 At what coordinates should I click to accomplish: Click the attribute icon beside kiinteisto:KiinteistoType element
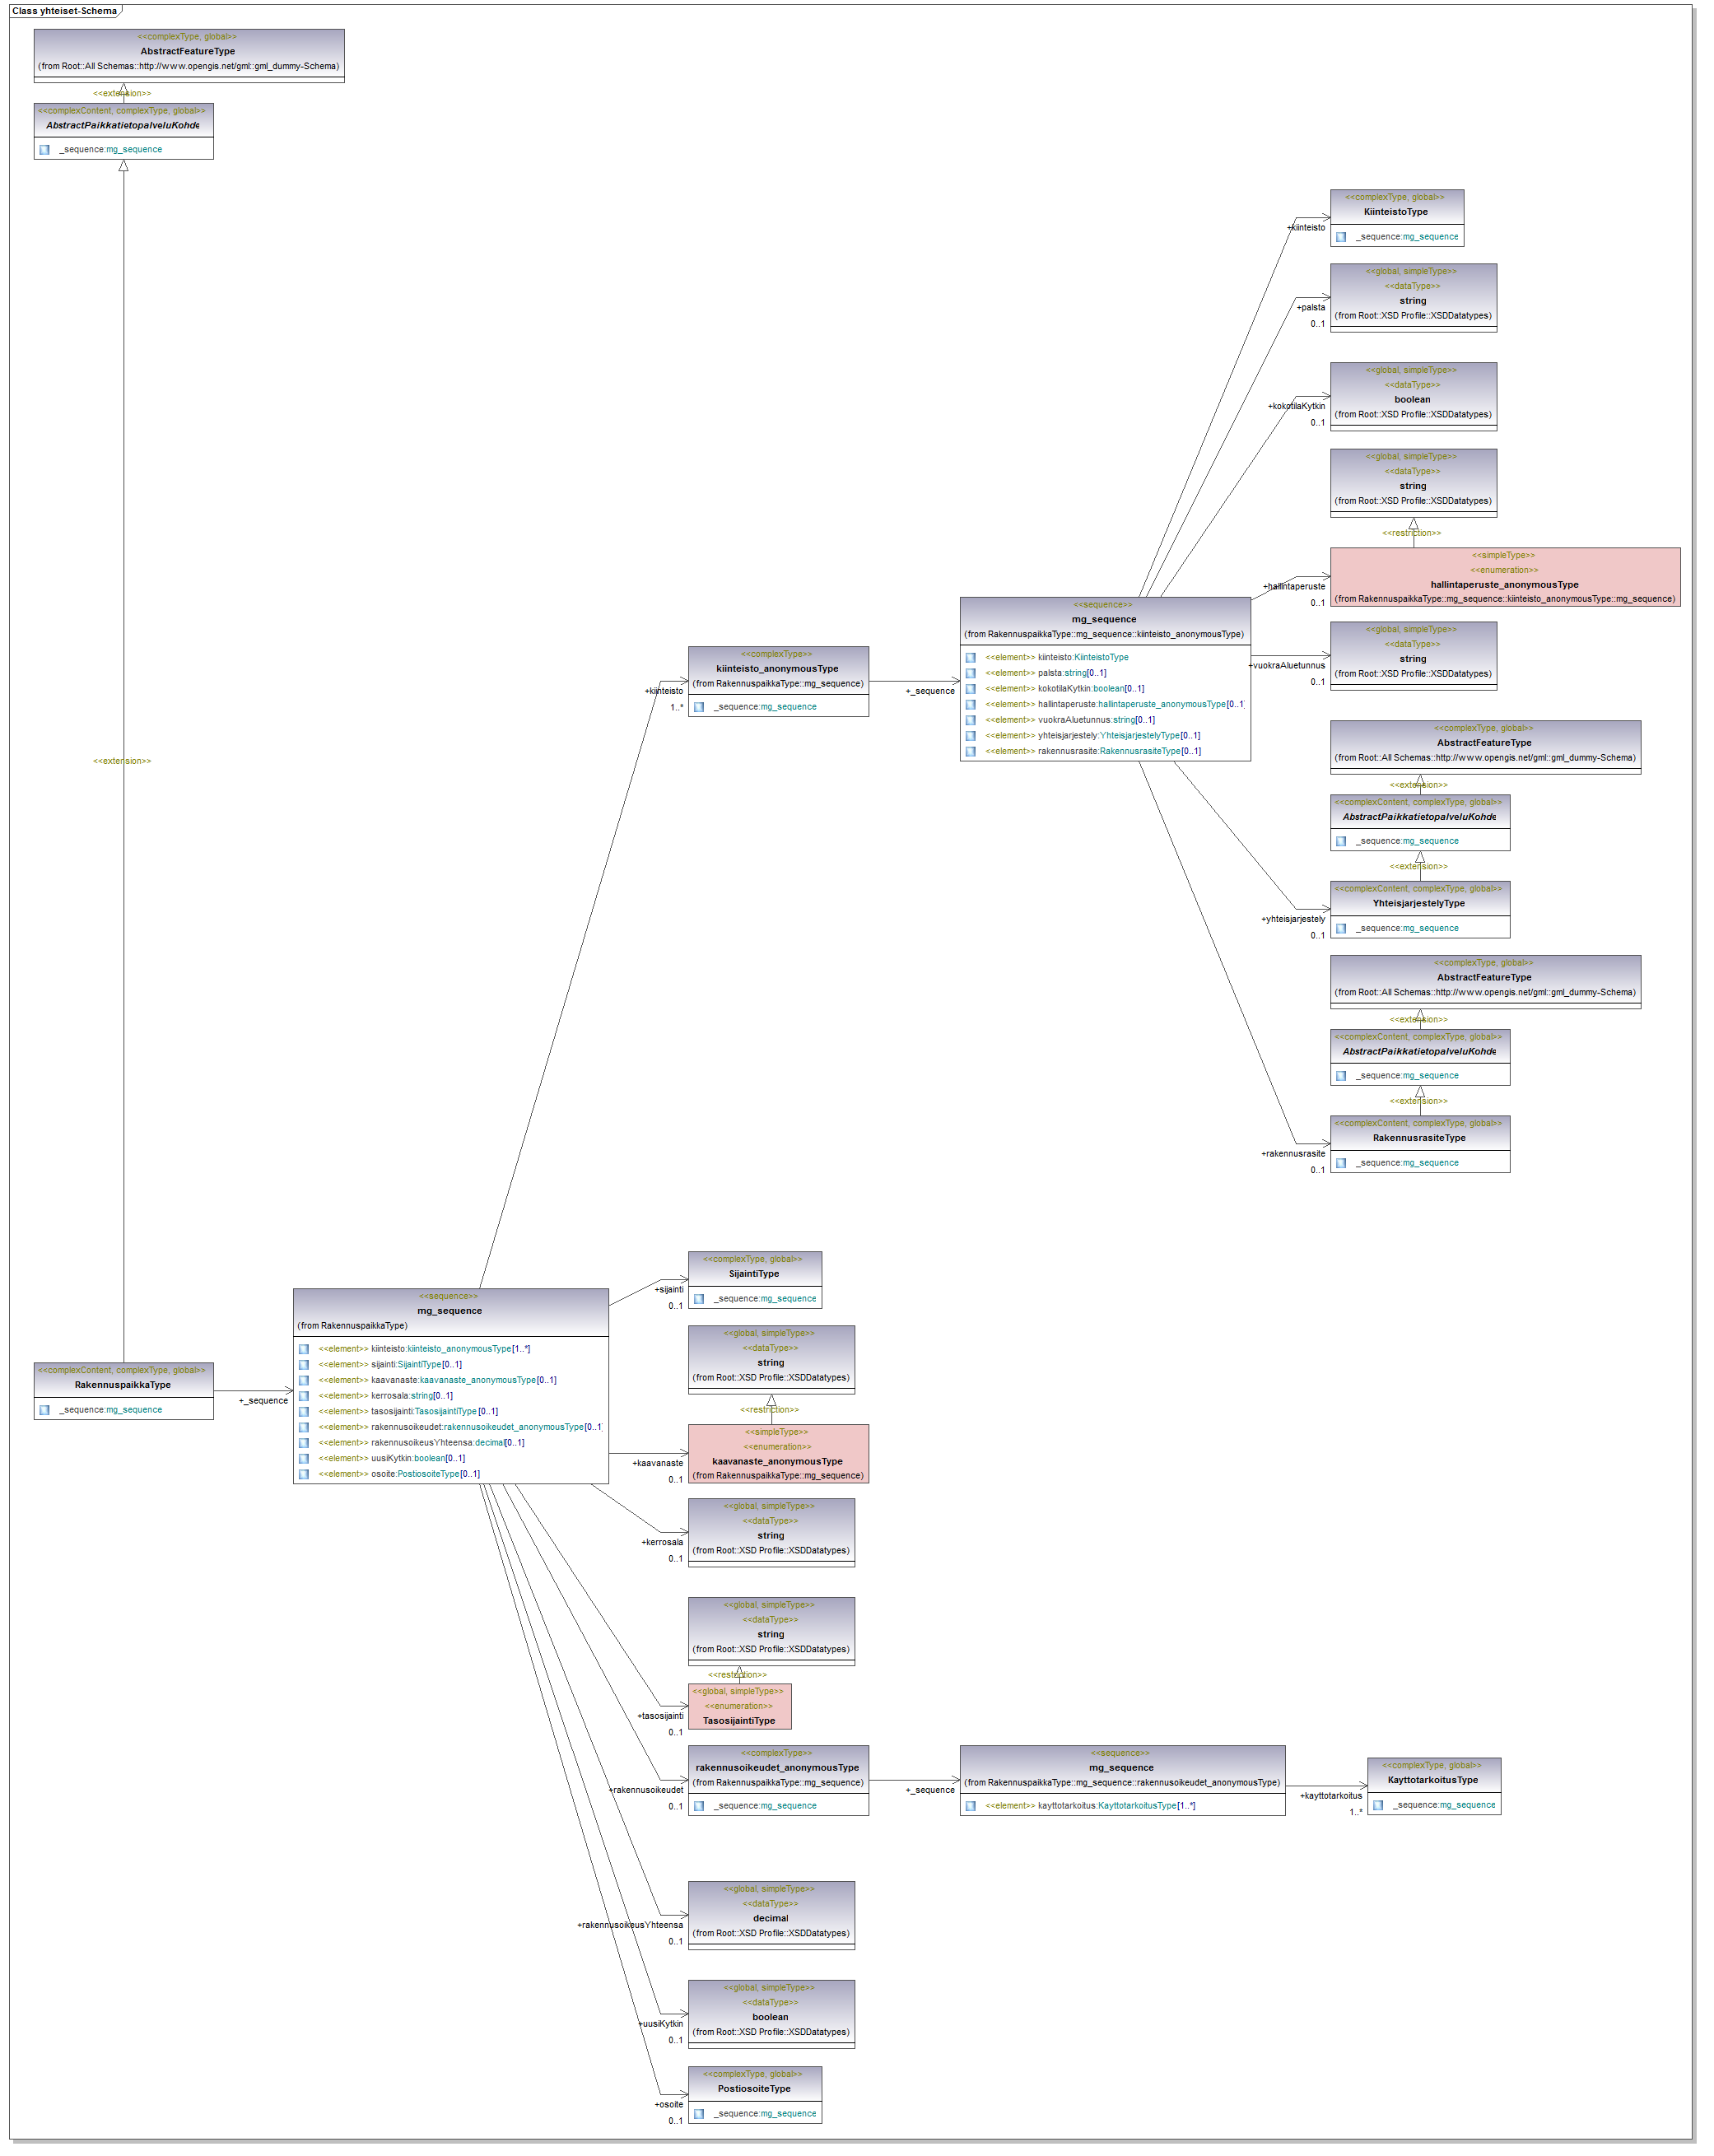pyautogui.click(x=970, y=657)
